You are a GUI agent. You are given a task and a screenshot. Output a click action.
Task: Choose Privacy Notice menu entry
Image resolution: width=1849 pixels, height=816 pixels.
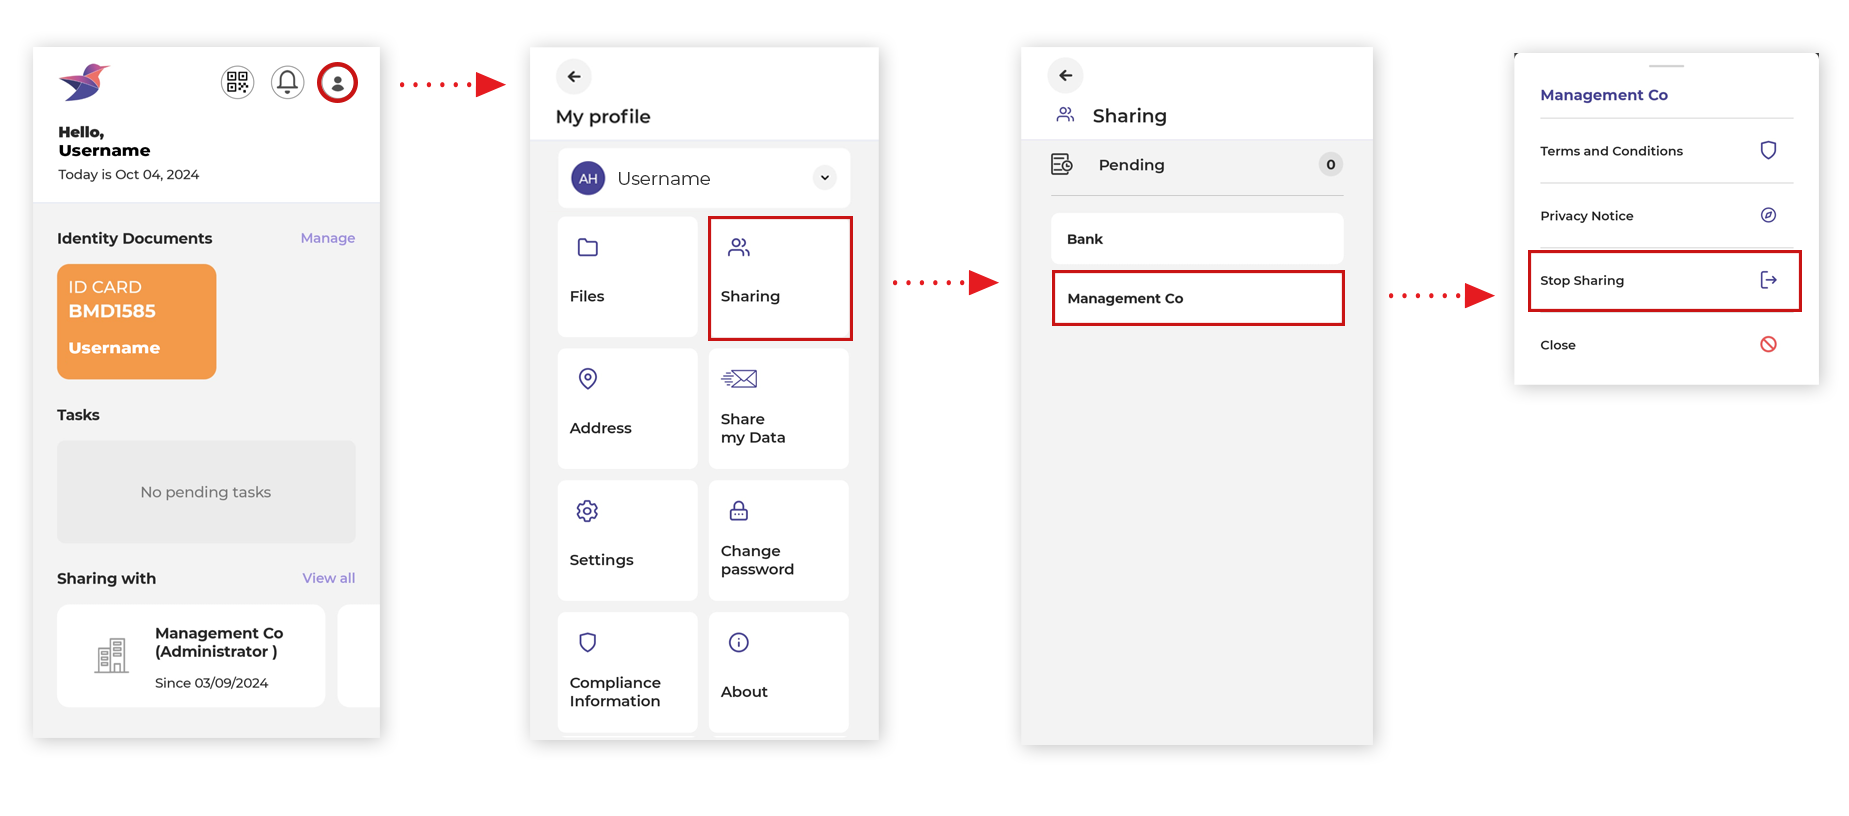[x=1666, y=216]
